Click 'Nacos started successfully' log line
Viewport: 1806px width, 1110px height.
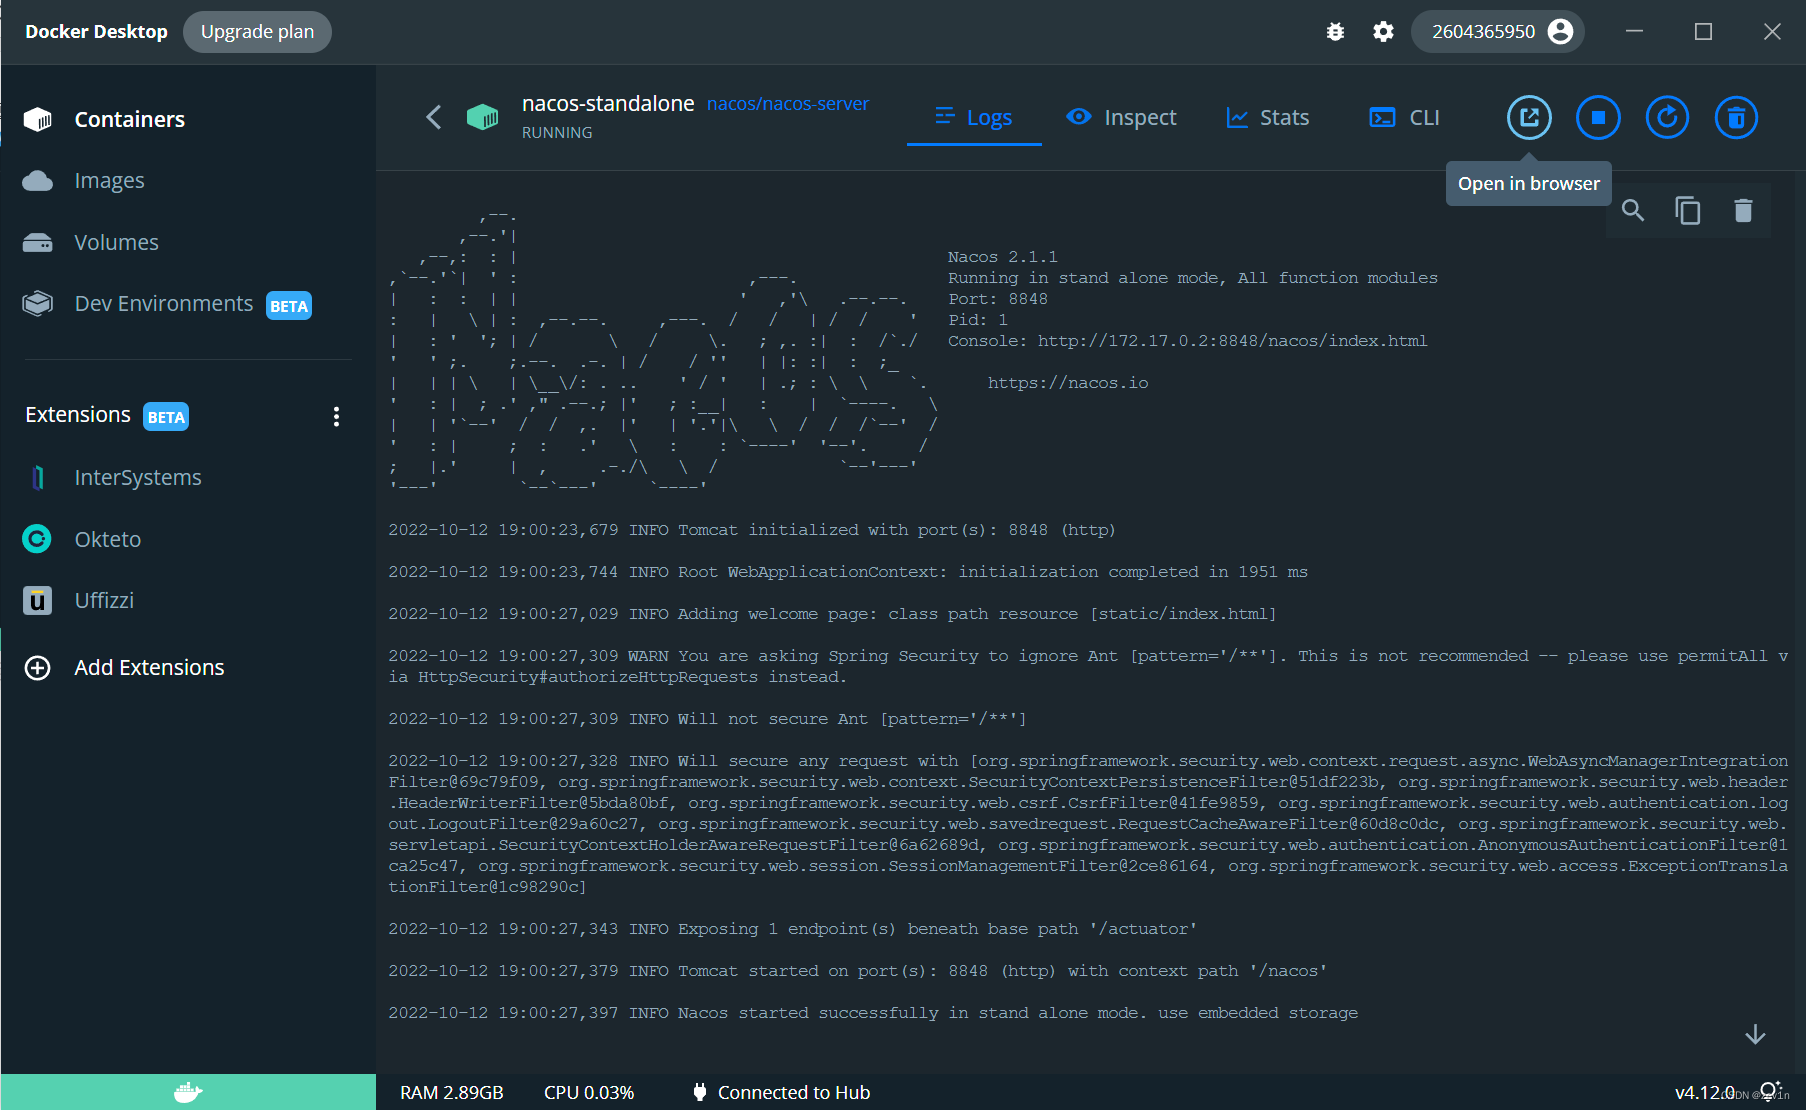pos(873,1013)
